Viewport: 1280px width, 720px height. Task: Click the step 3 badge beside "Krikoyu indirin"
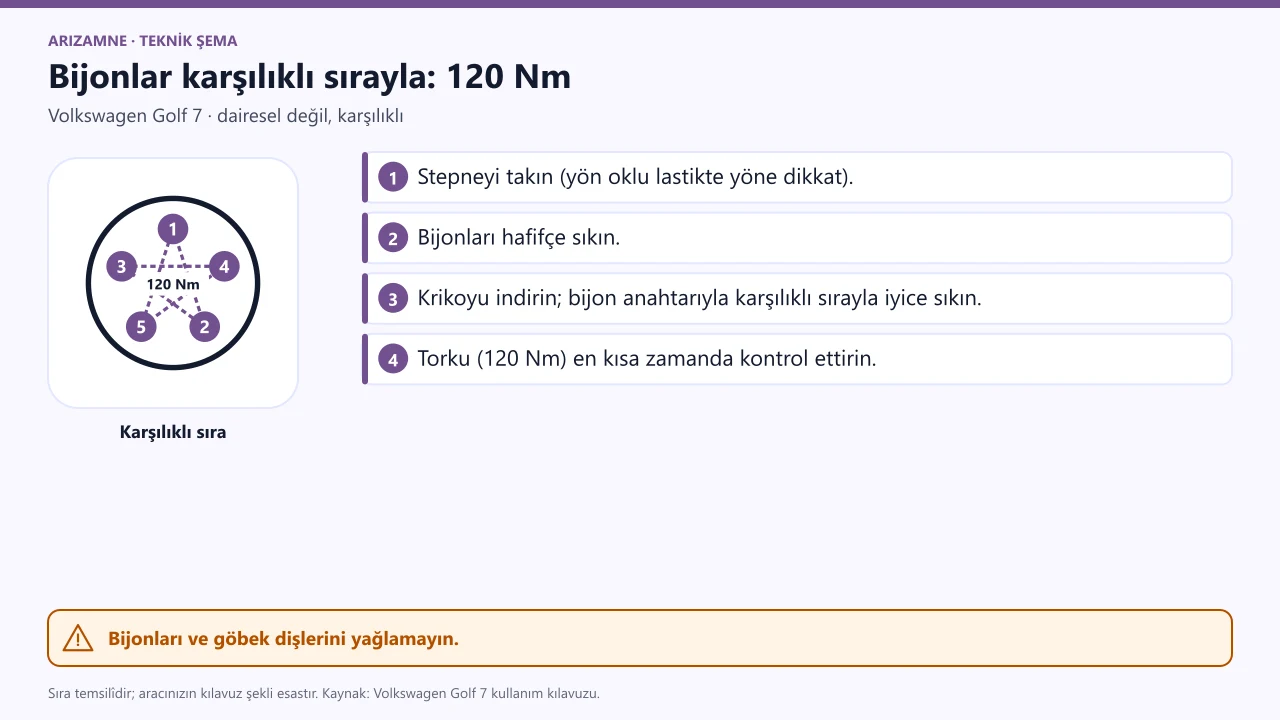[x=393, y=298]
